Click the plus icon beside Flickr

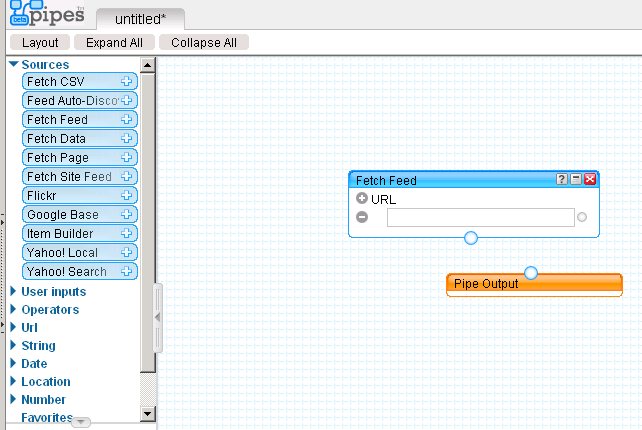127,196
